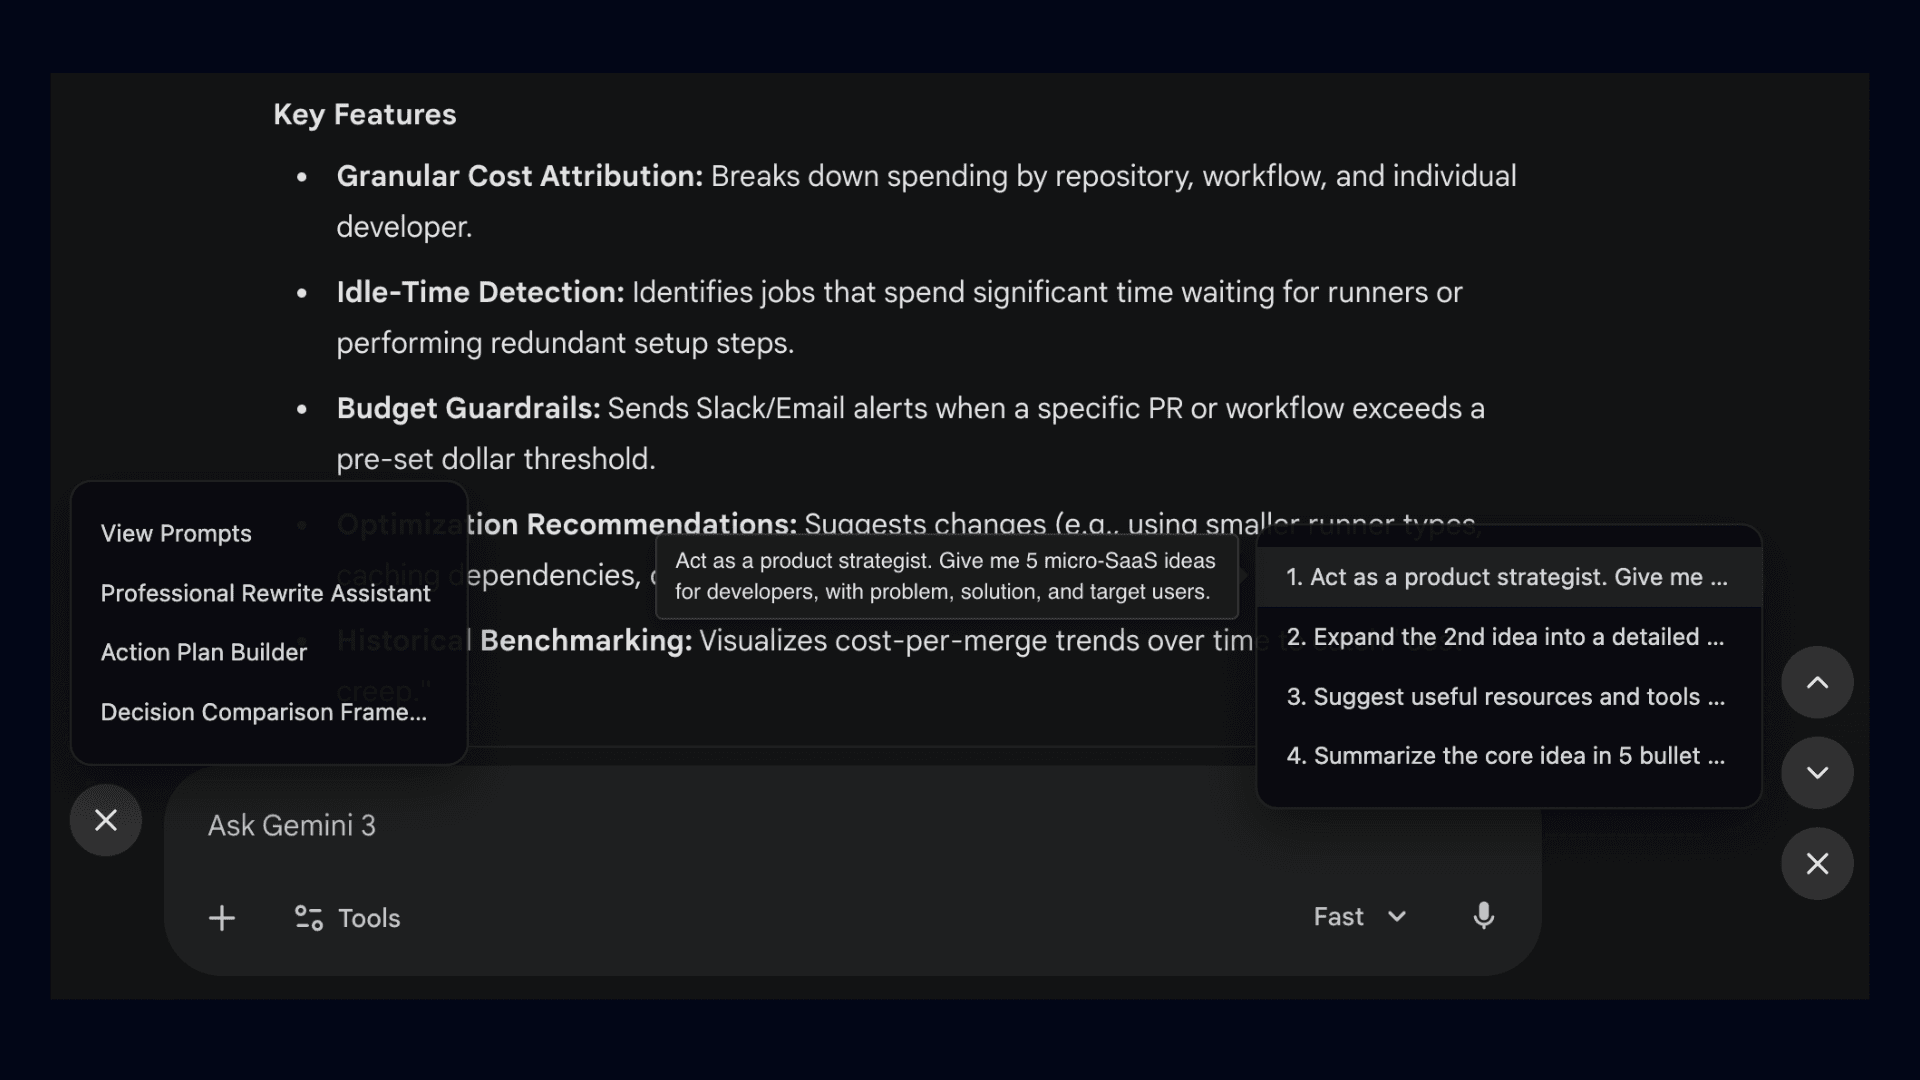
Task: Select View Prompts menu entry
Action: (176, 534)
